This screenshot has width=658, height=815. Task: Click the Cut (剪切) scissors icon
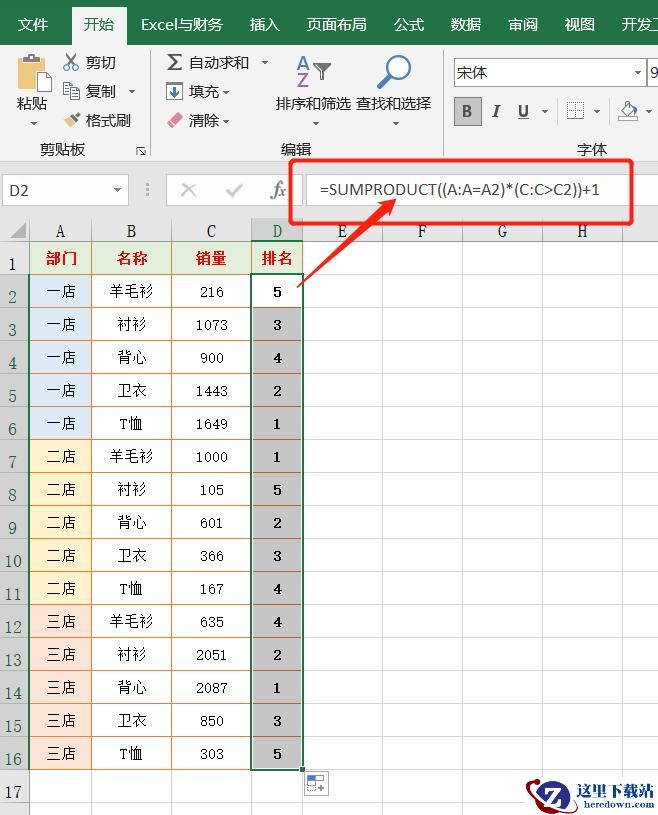tap(71, 62)
